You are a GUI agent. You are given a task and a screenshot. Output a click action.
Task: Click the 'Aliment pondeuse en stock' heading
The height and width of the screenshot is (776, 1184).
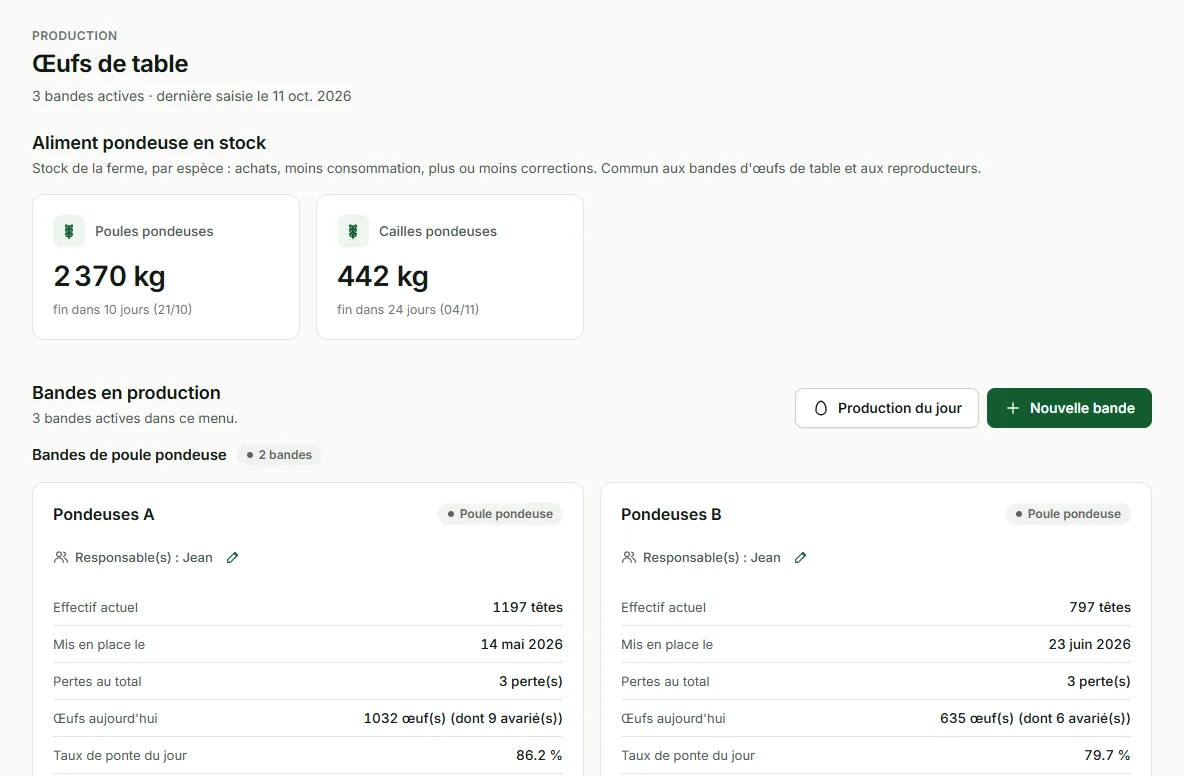(x=149, y=143)
